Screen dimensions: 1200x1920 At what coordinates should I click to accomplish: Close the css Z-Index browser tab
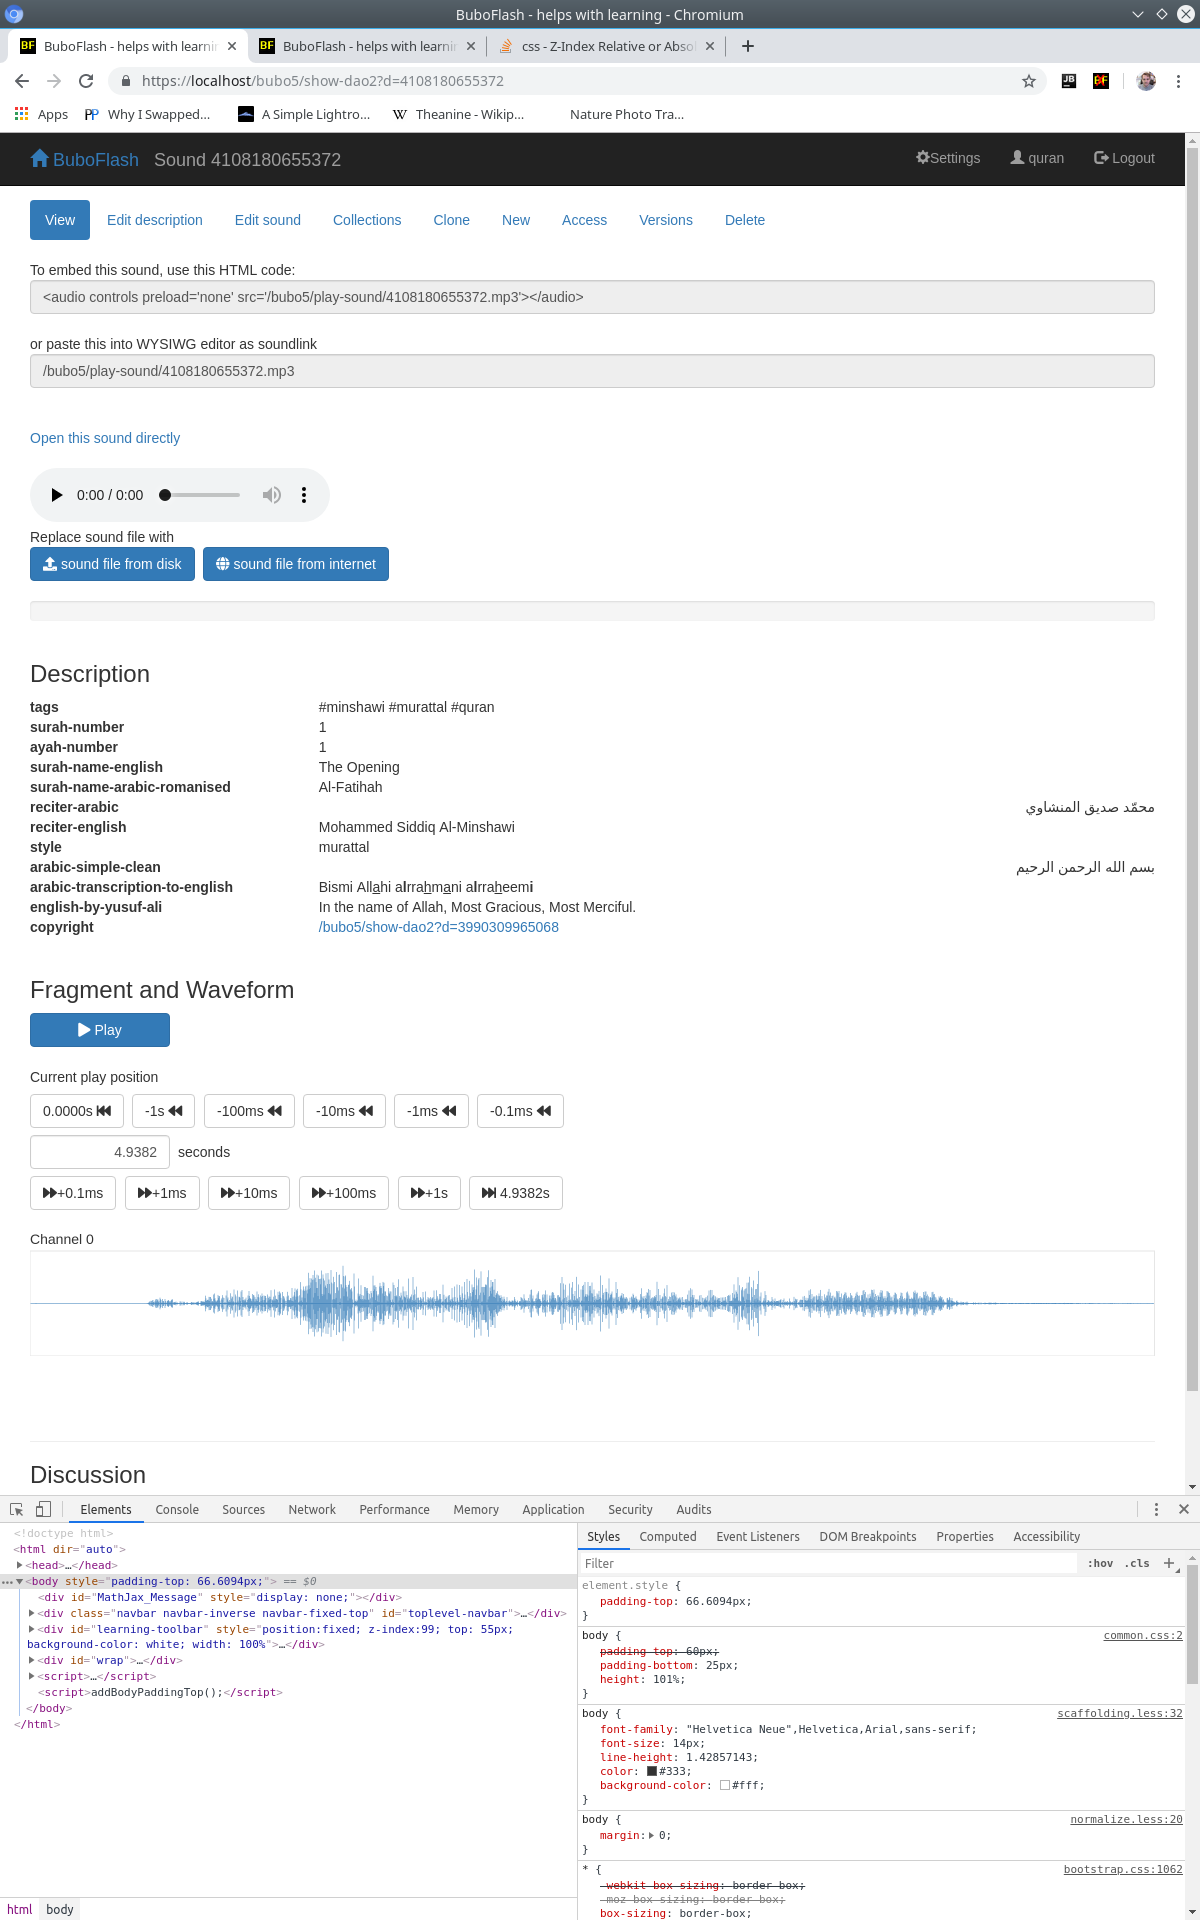pyautogui.click(x=710, y=46)
